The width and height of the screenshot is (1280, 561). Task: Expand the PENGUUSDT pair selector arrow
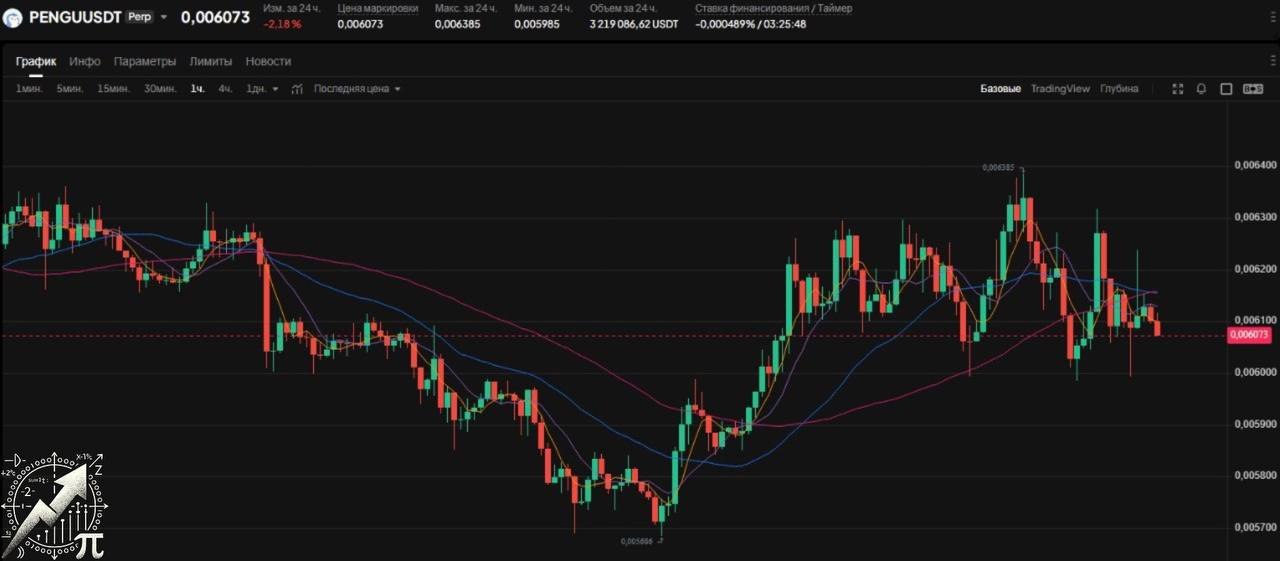(164, 17)
